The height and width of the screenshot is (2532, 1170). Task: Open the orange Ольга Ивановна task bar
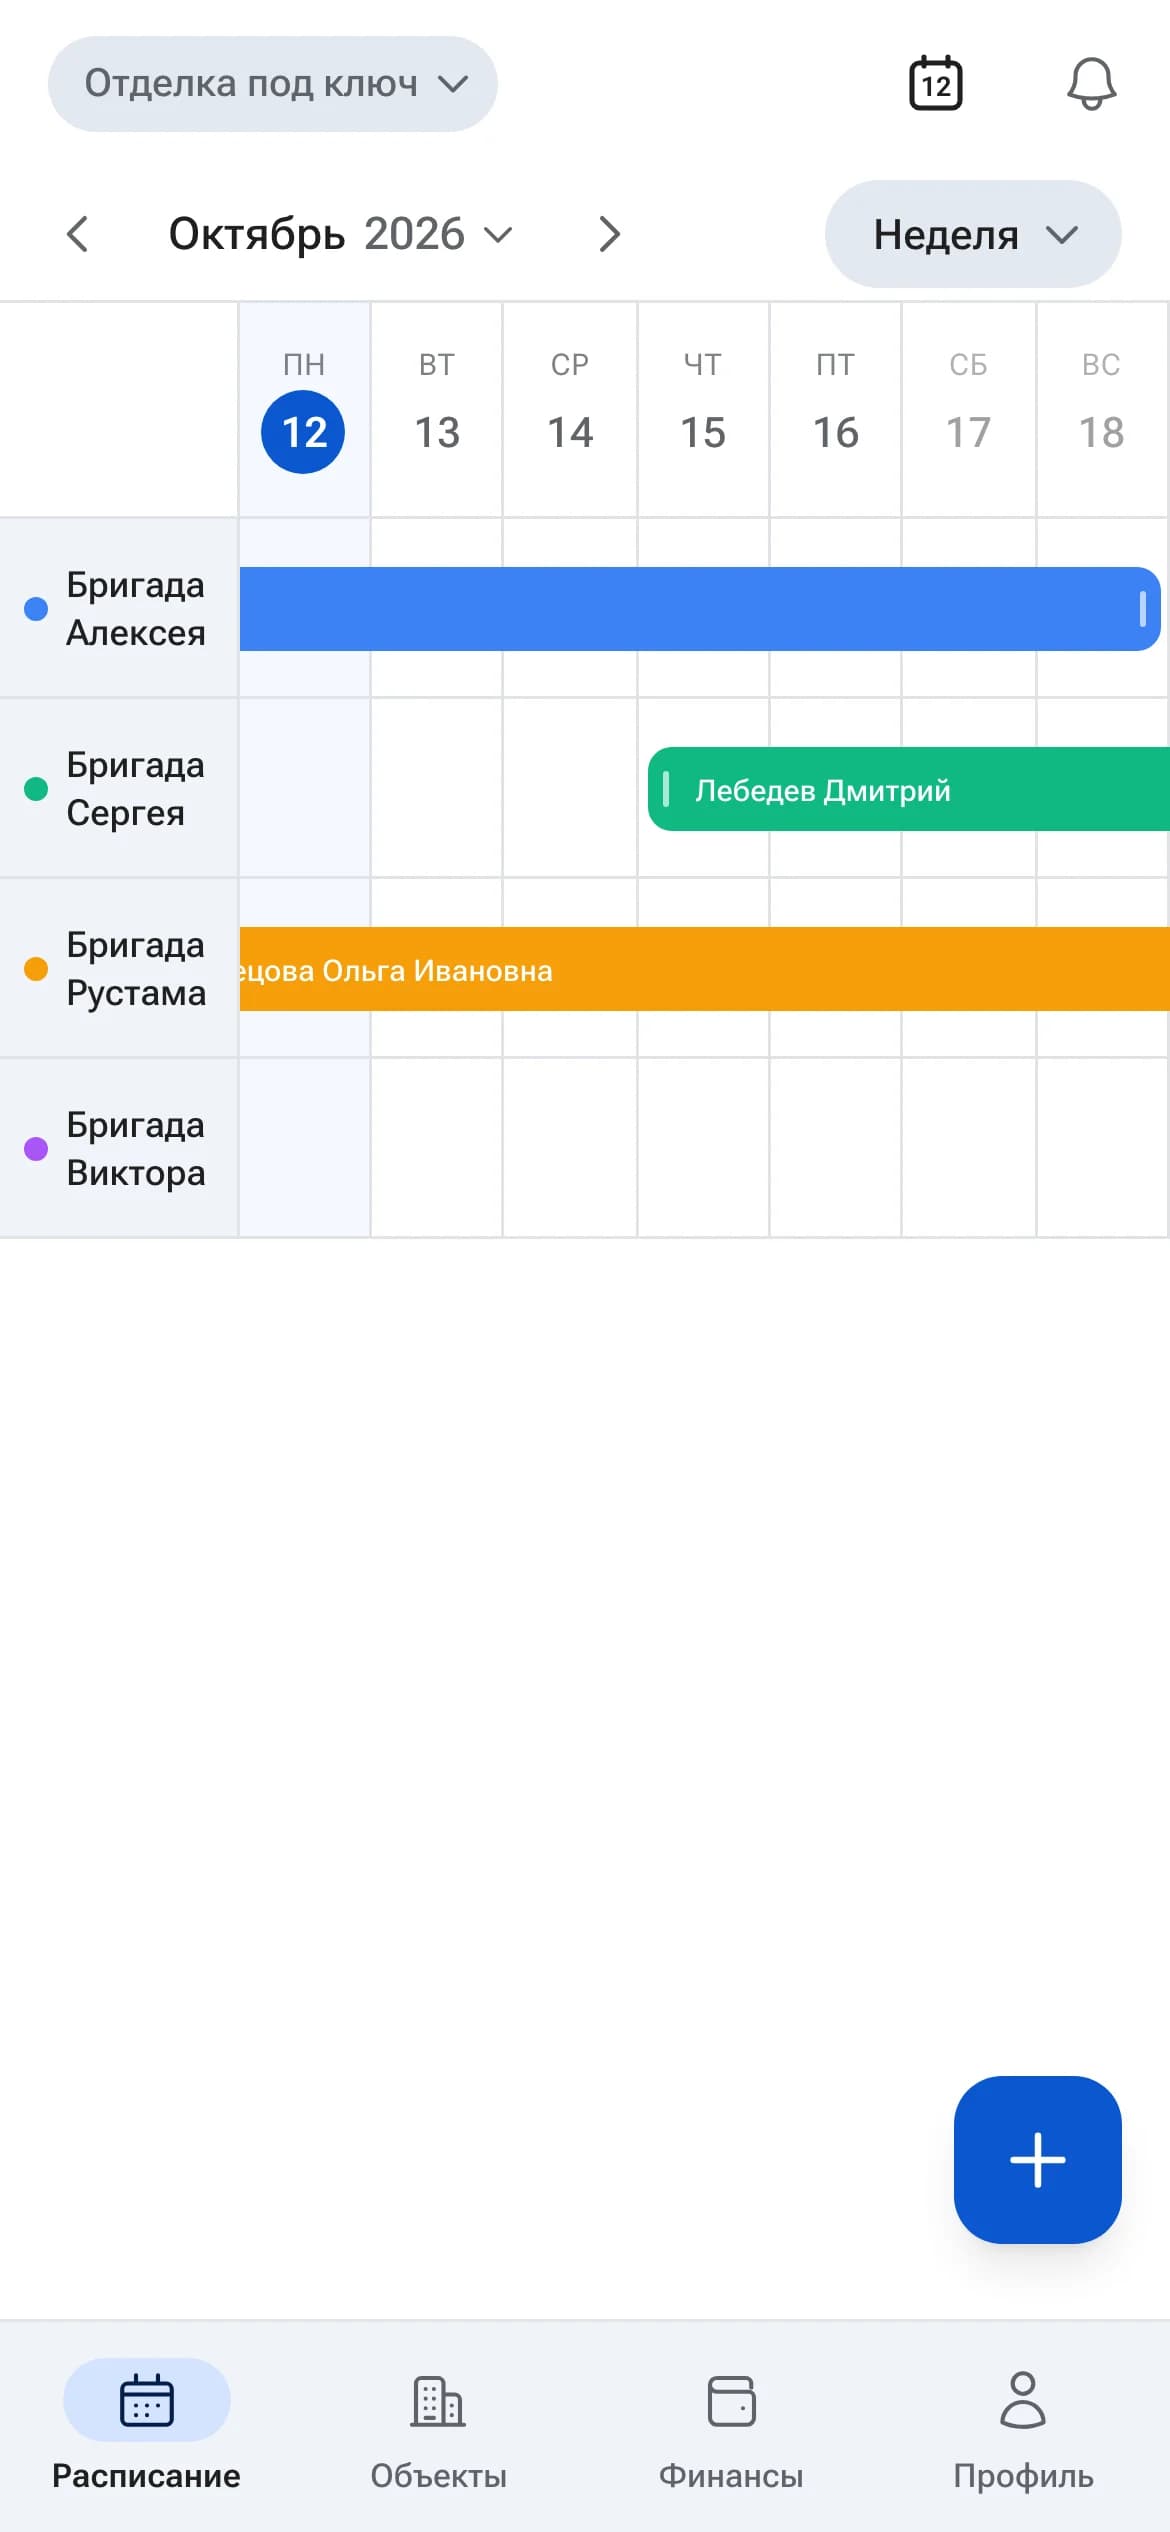coord(704,969)
